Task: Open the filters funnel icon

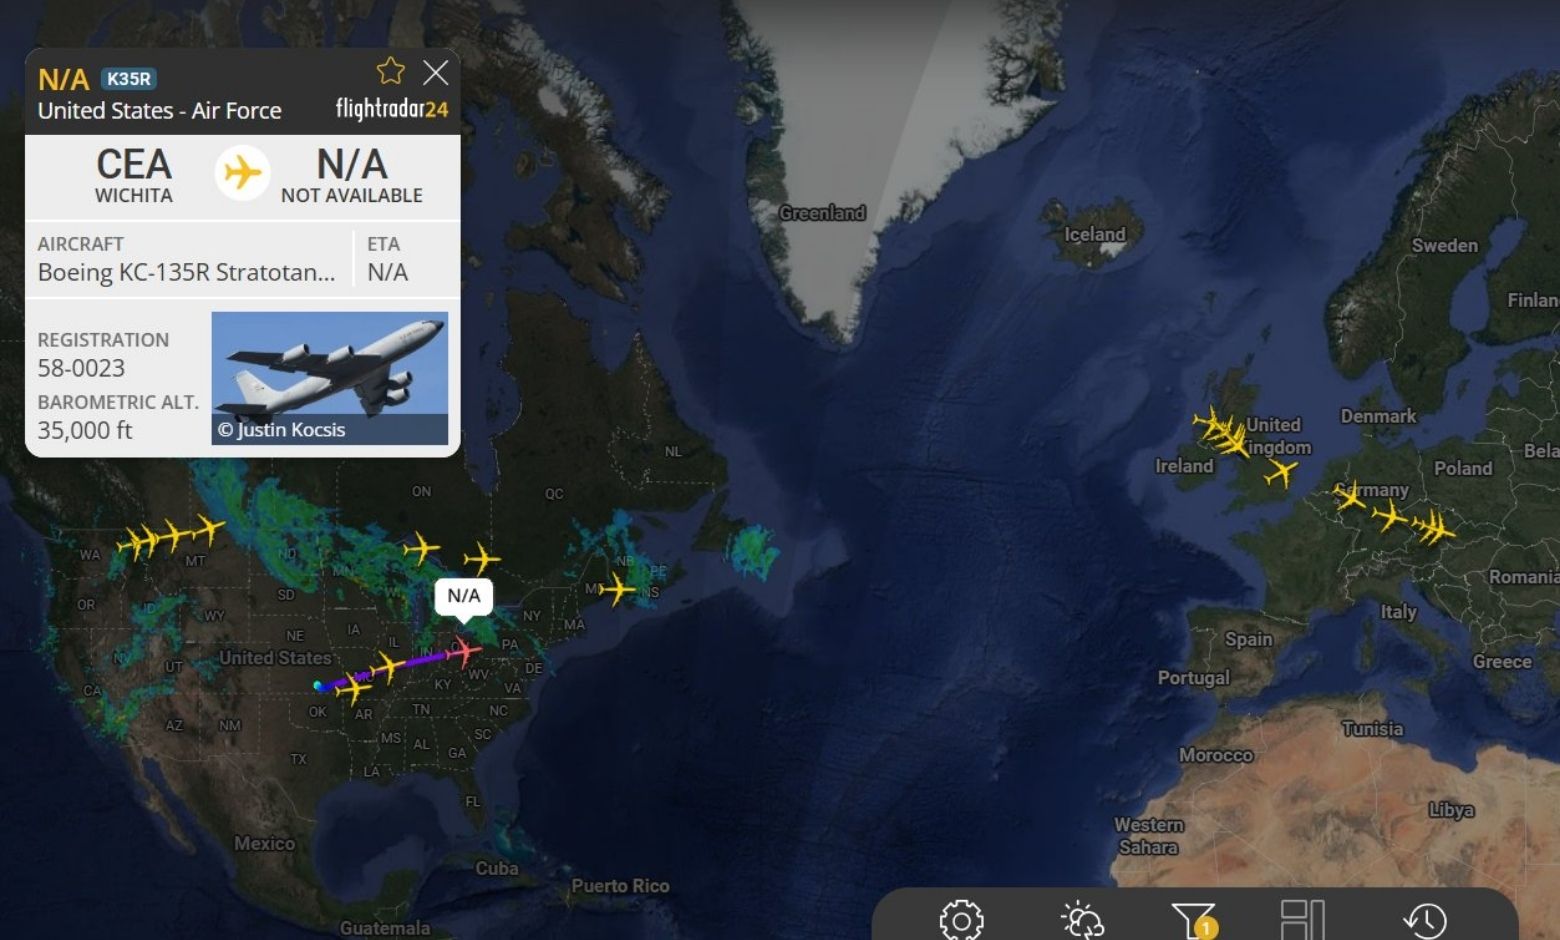Action: coord(1194,920)
